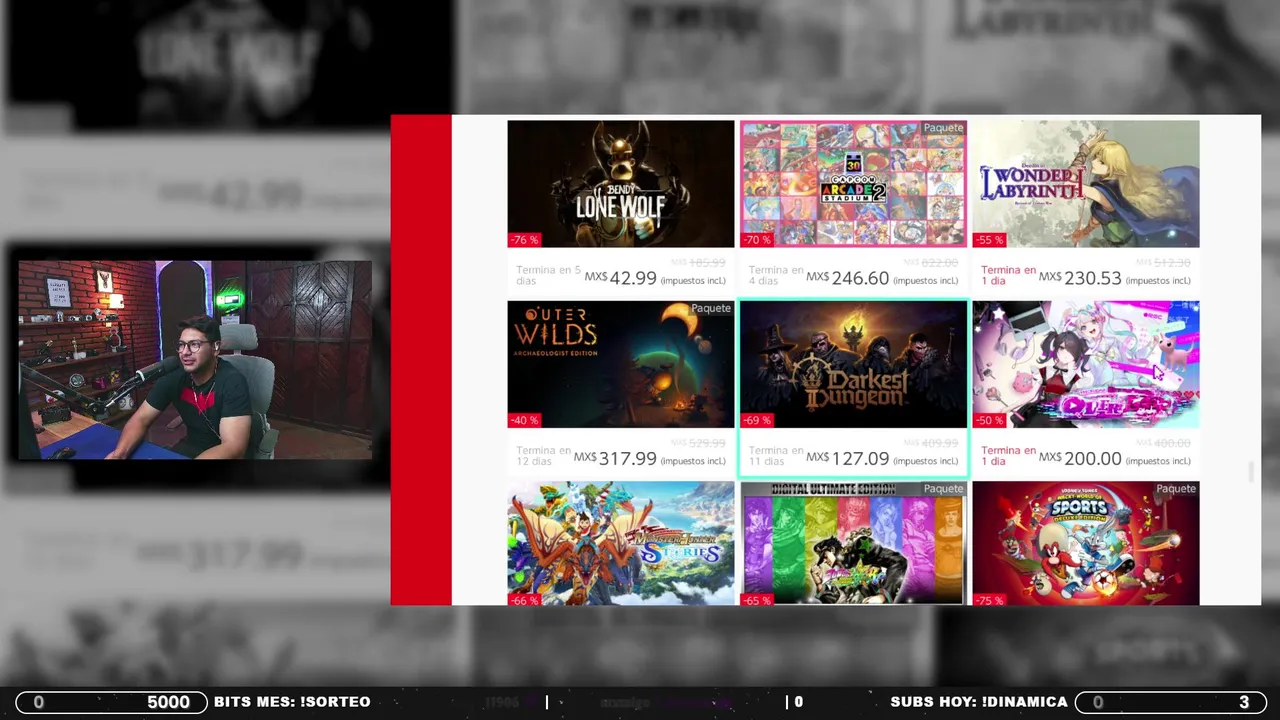
Task: Click the -55 % discount badge
Action: [x=989, y=240]
